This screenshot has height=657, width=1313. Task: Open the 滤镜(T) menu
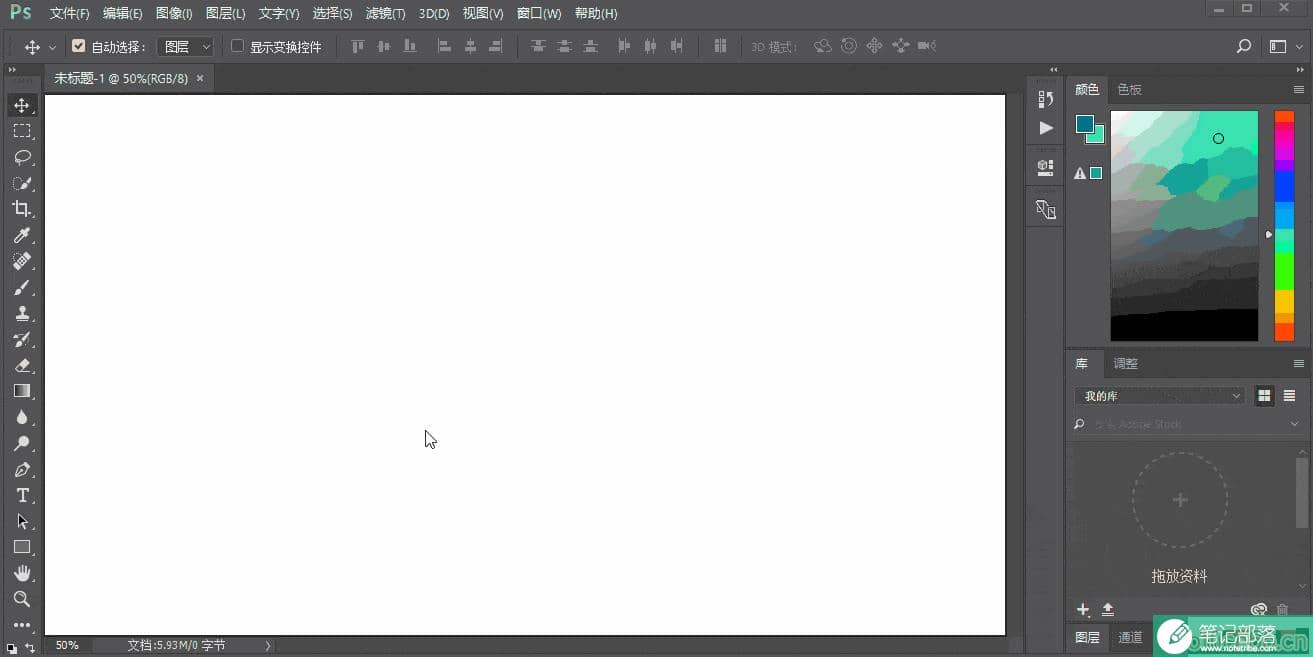click(x=386, y=14)
